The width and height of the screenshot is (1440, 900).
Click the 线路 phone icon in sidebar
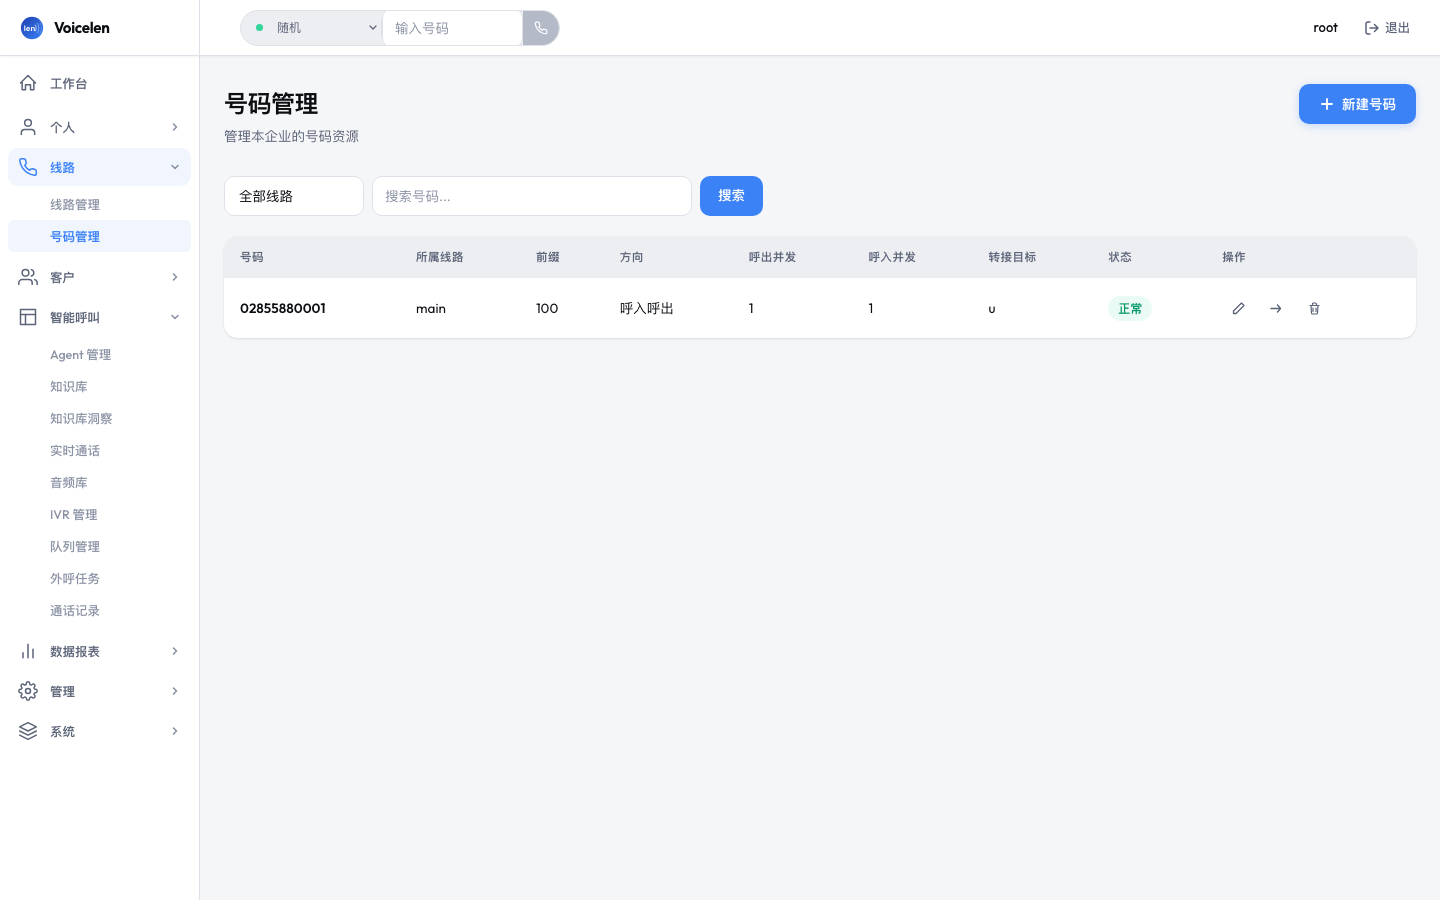click(x=28, y=167)
